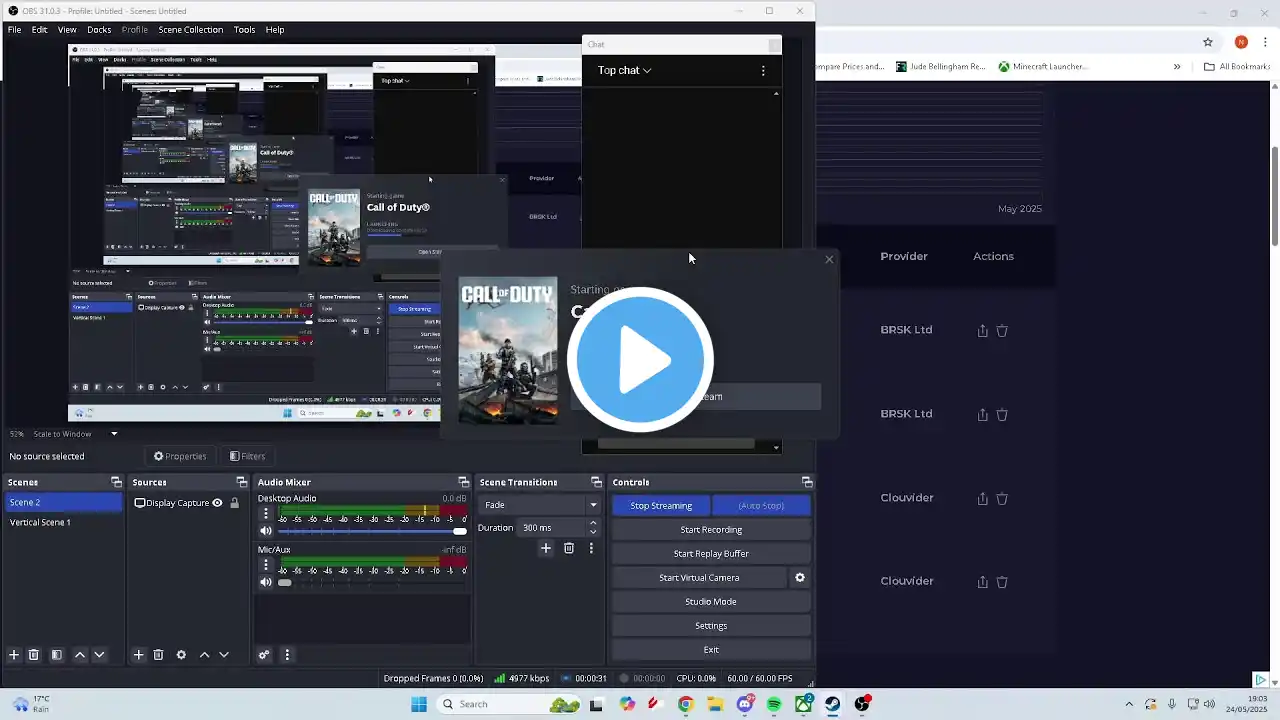Add a new source with plus icon
The image size is (1280, 720).
[139, 655]
